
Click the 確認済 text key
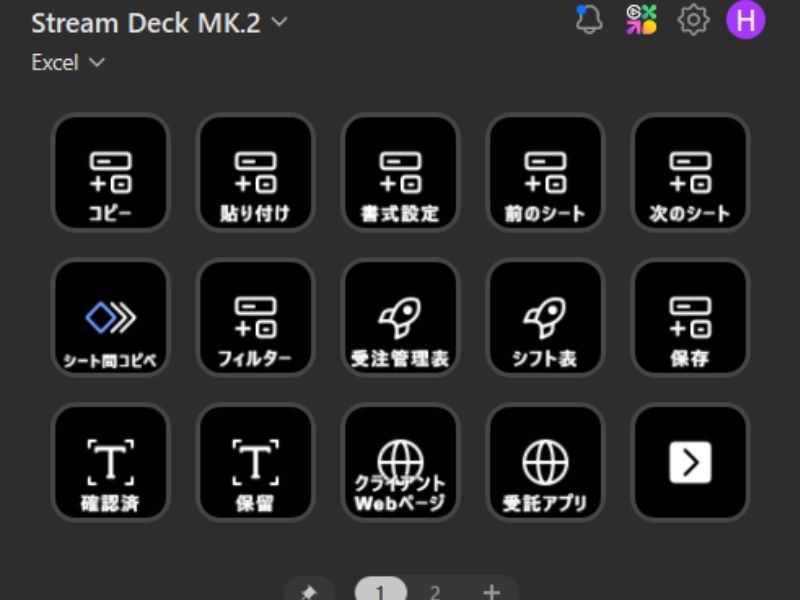(110, 463)
